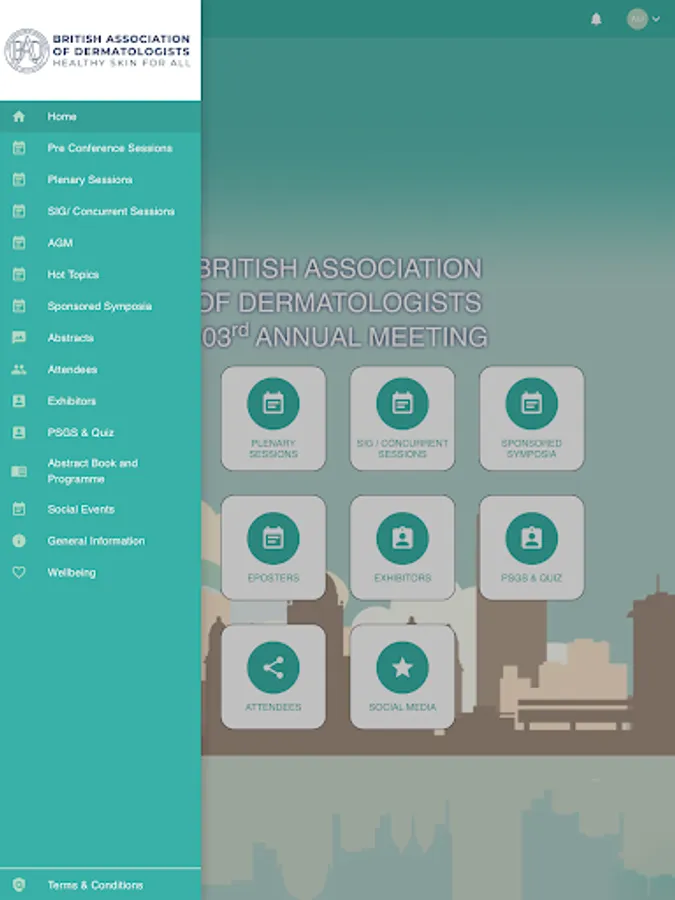This screenshot has height=900, width=675.
Task: Select Home in the side menu
Action: 100,117
